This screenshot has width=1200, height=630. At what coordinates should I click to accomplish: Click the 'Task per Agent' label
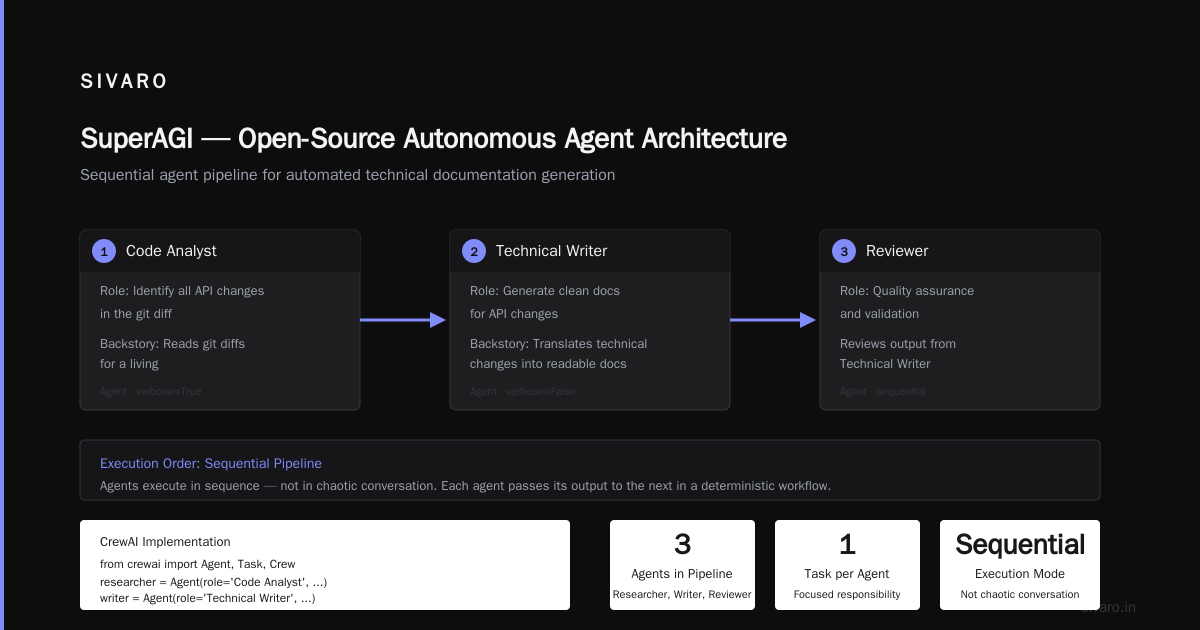coord(847,574)
